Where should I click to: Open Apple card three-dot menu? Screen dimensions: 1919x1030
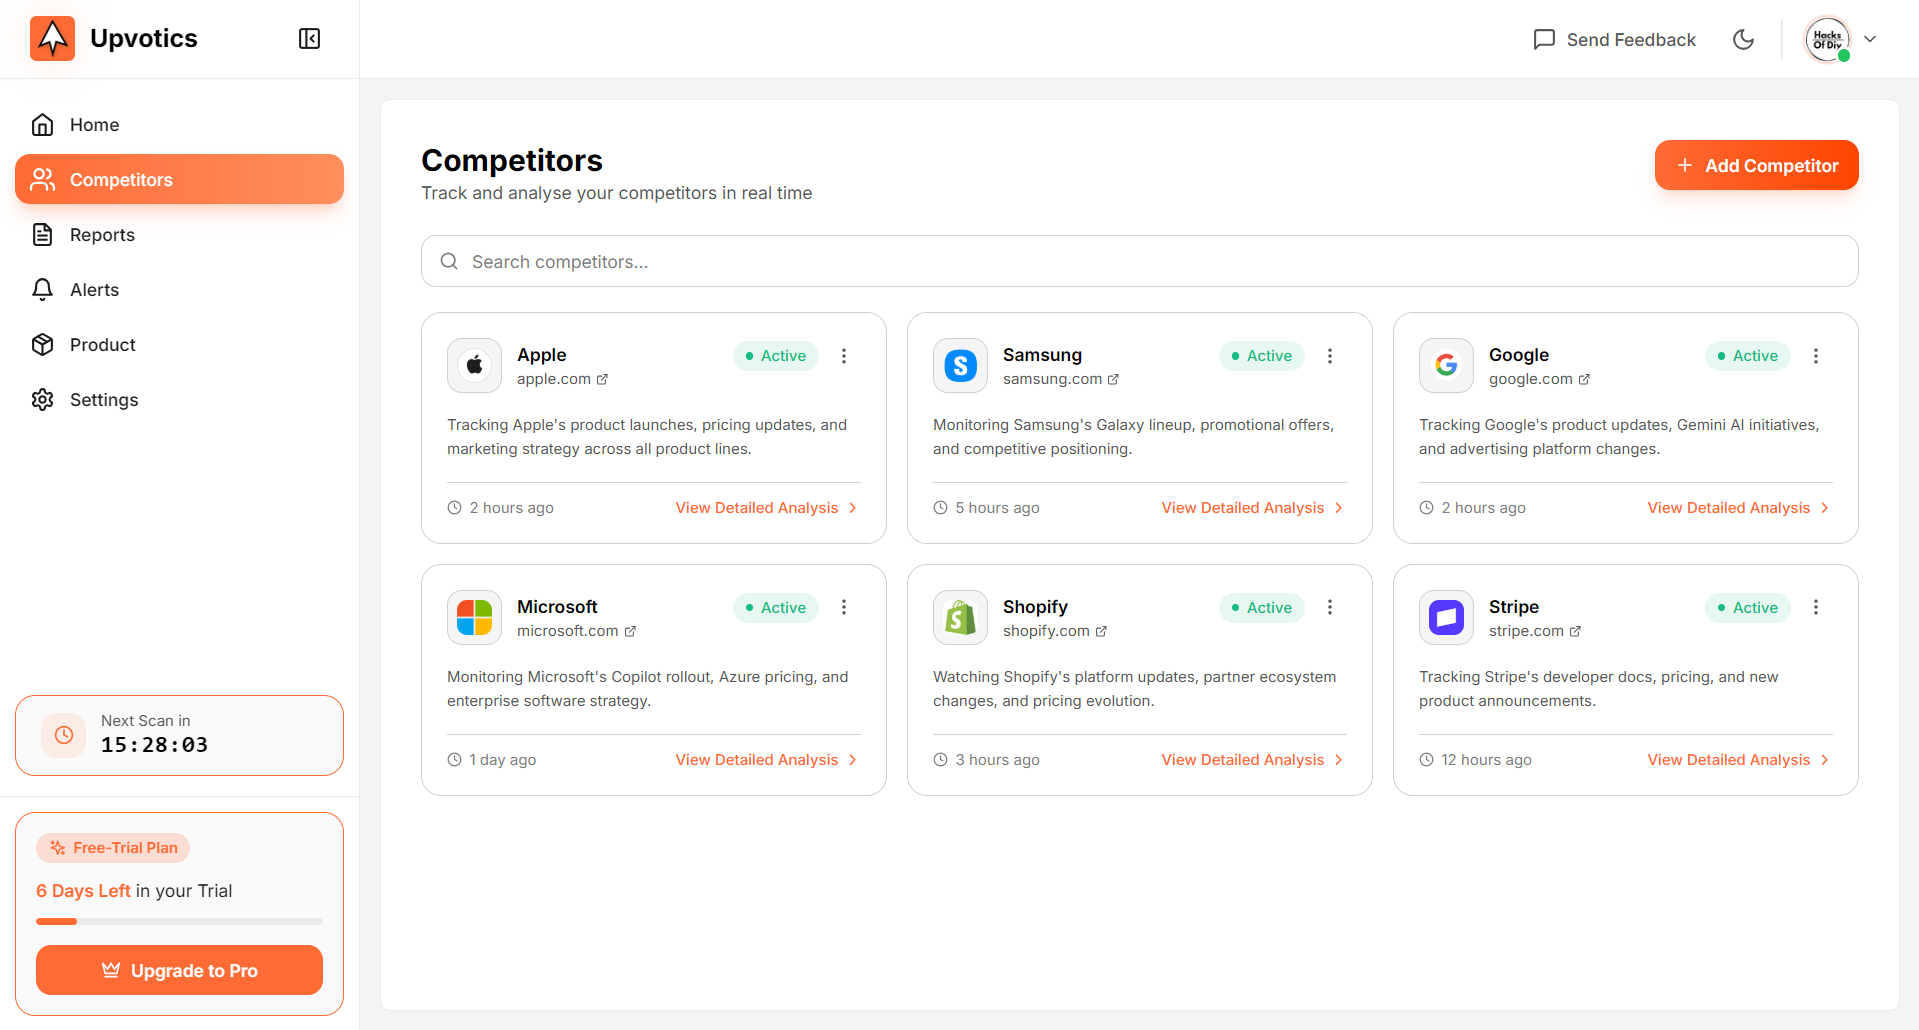tap(844, 356)
